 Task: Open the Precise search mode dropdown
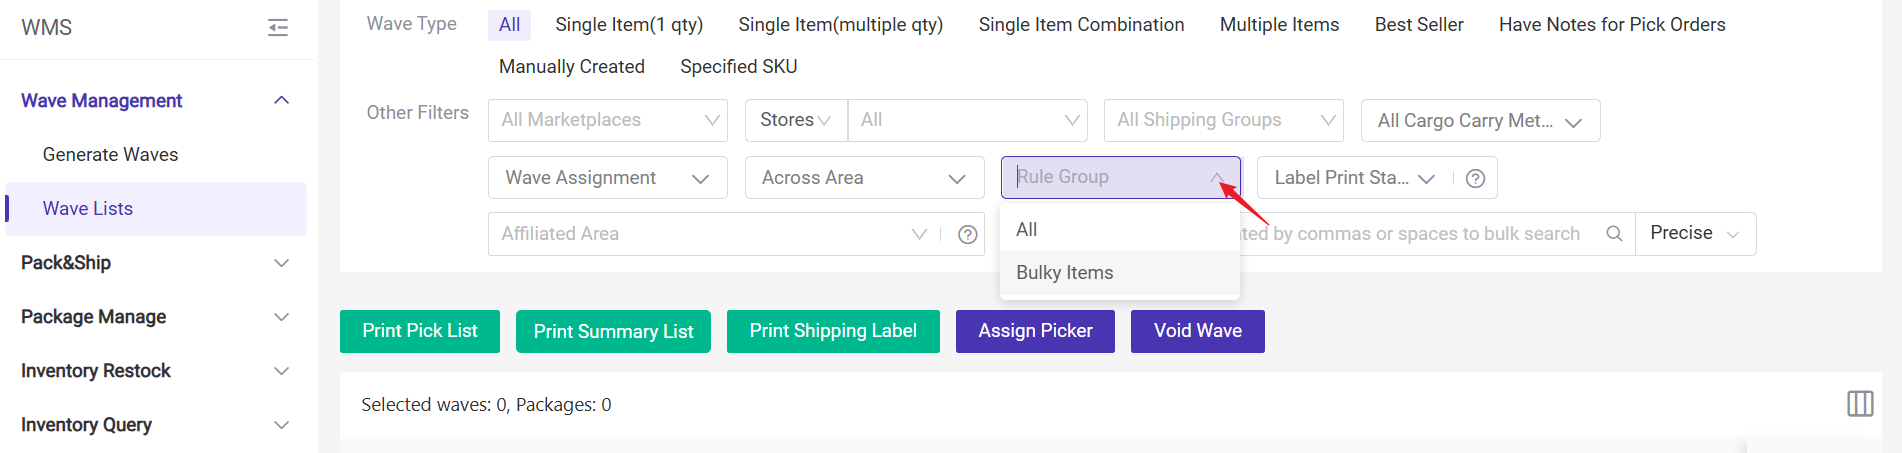click(x=1695, y=233)
